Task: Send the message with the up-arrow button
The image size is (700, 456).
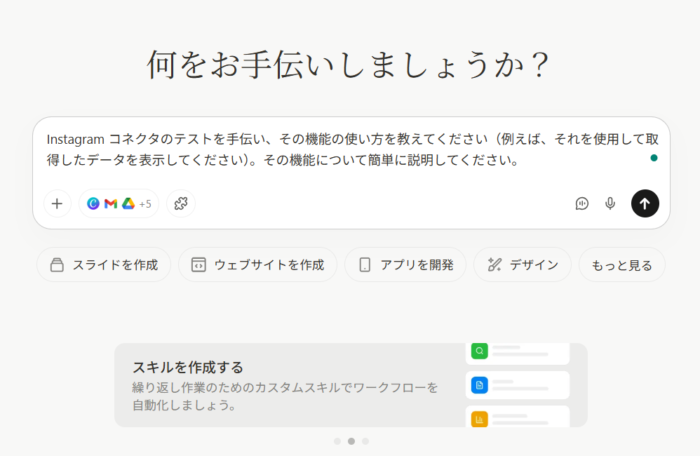Action: coord(645,203)
